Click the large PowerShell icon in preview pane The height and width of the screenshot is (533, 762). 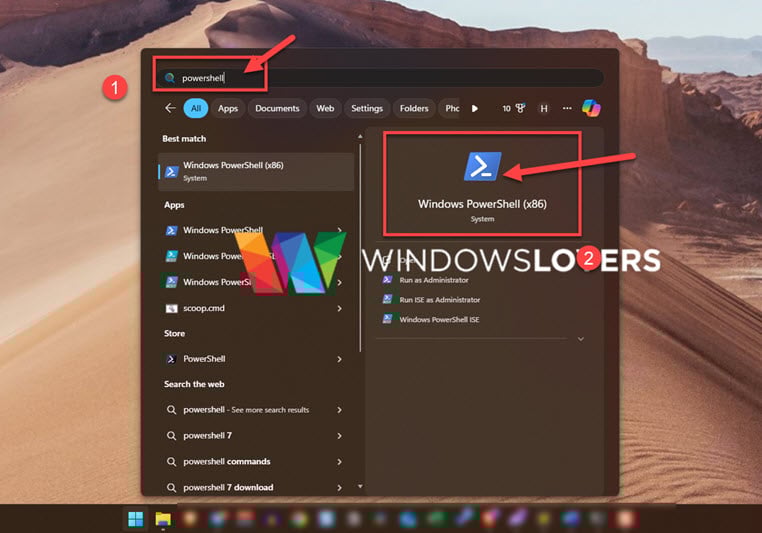tap(482, 166)
